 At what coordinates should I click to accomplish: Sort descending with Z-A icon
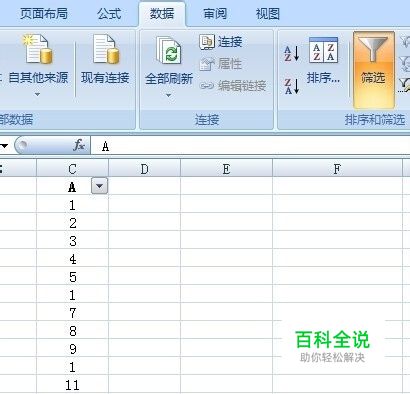[292, 86]
